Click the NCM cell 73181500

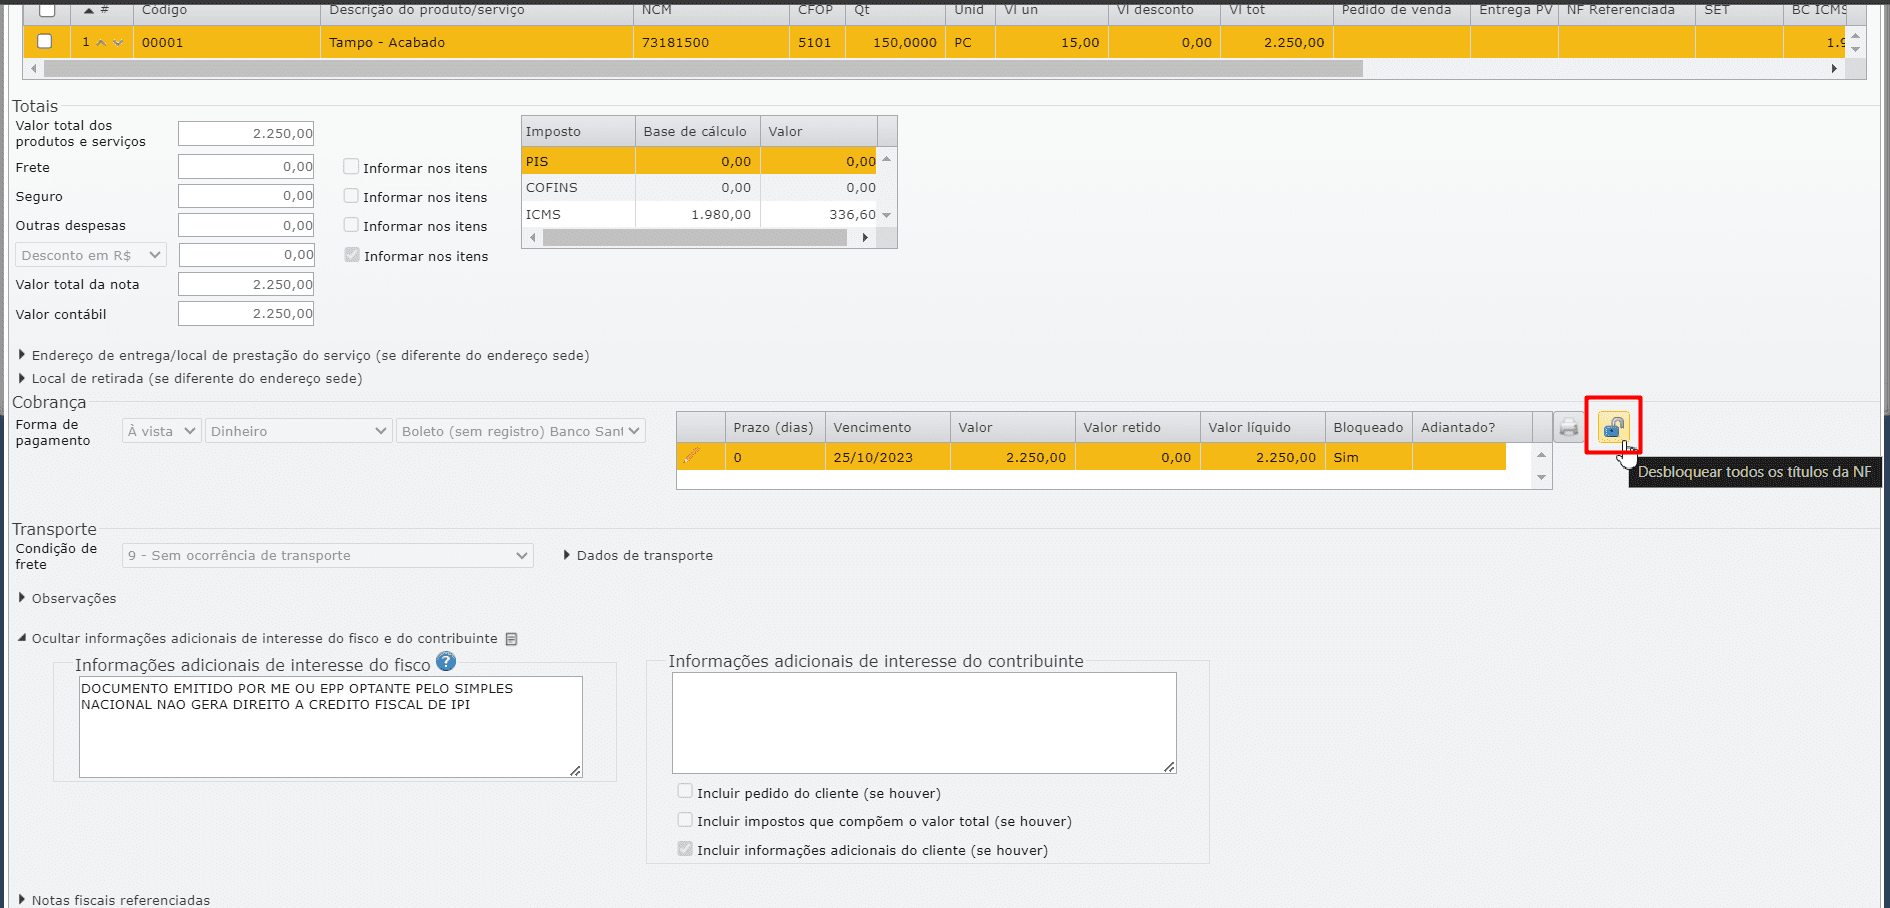coord(711,42)
